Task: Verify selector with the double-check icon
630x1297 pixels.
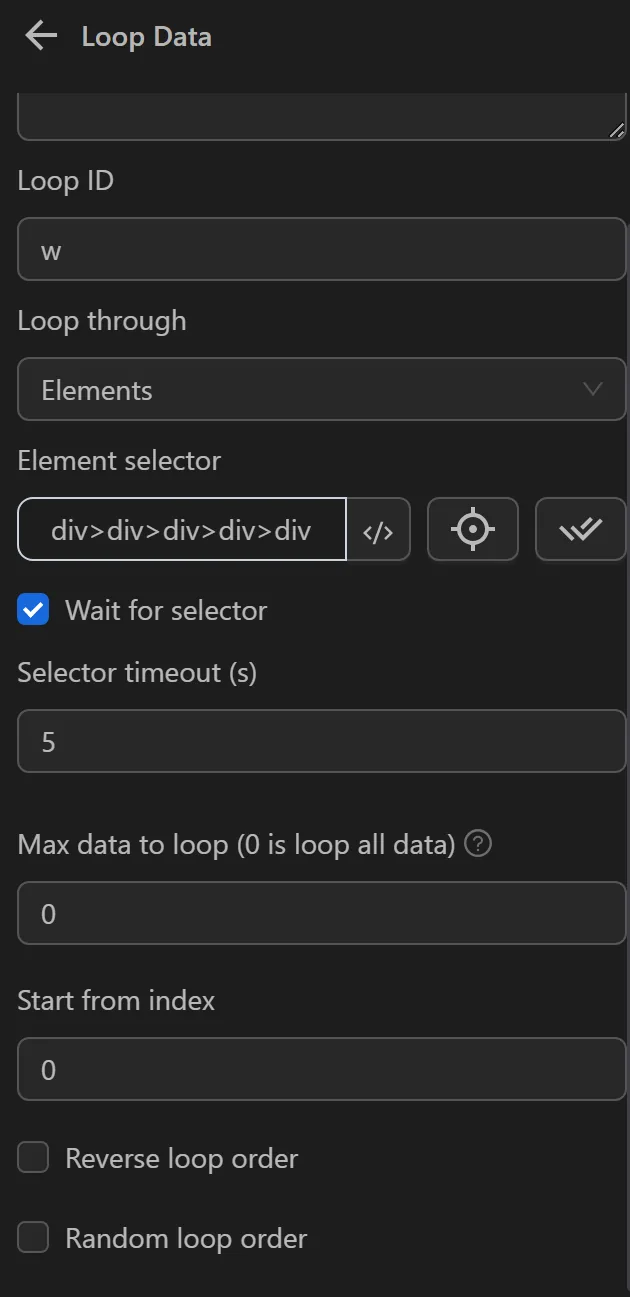Action: pos(580,529)
